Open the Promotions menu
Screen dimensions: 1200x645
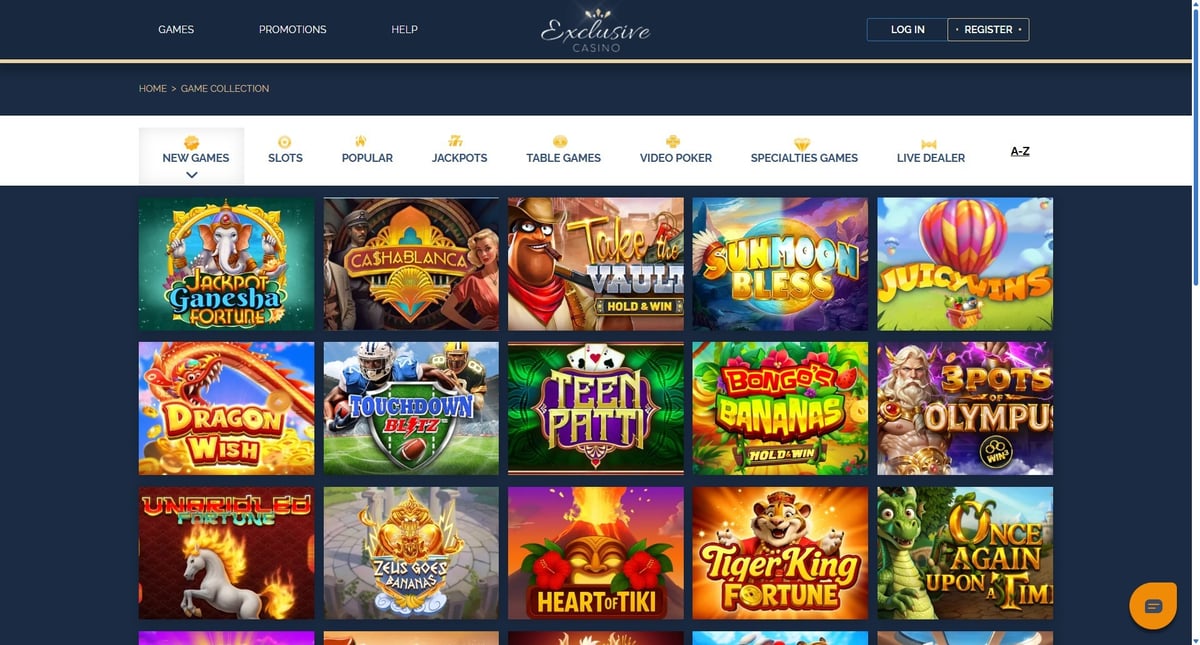293,30
